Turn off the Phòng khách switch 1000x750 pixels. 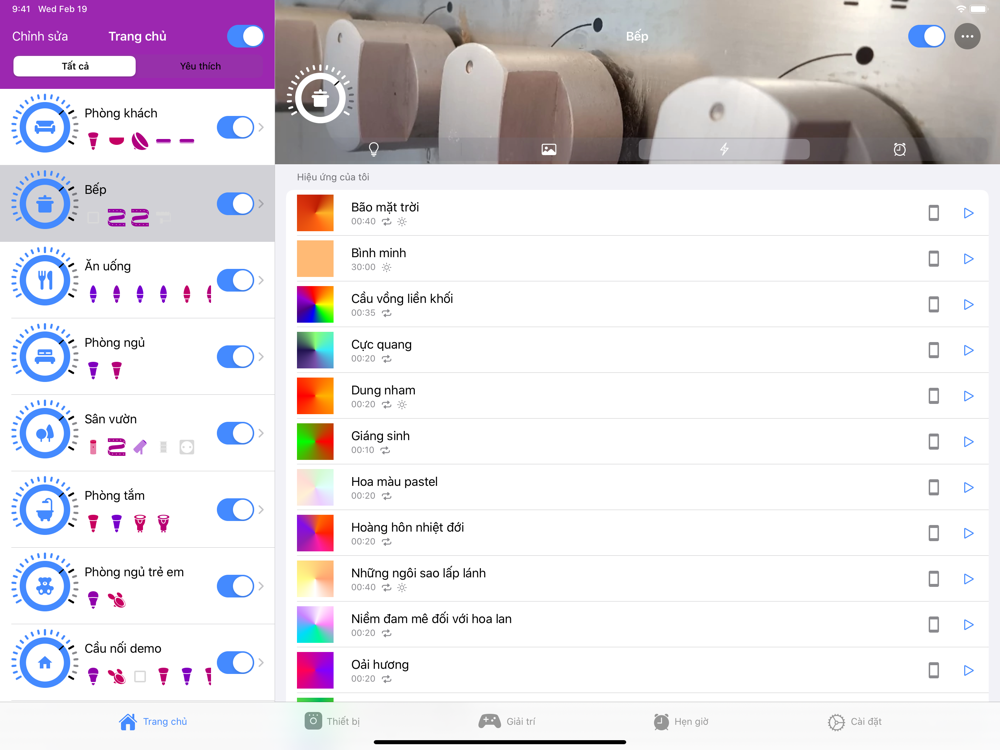235,128
